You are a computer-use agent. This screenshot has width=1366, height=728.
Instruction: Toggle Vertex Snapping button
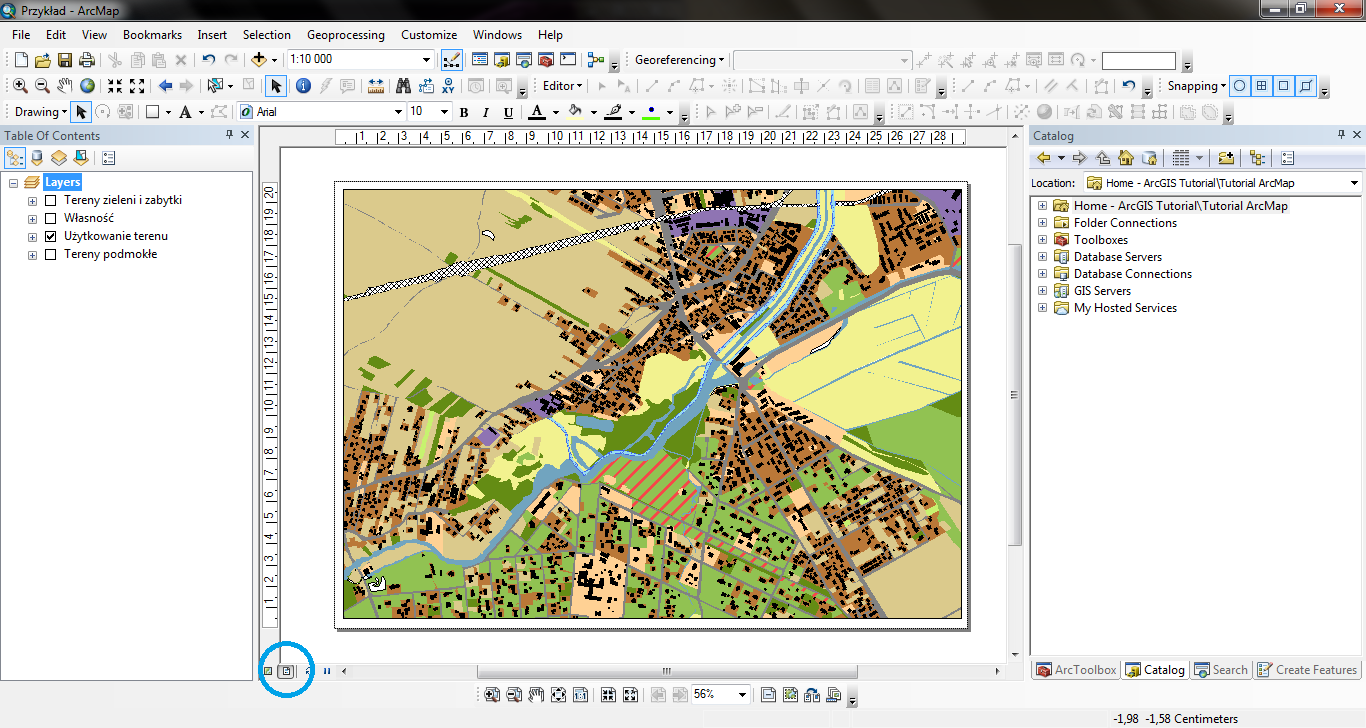pos(1283,86)
